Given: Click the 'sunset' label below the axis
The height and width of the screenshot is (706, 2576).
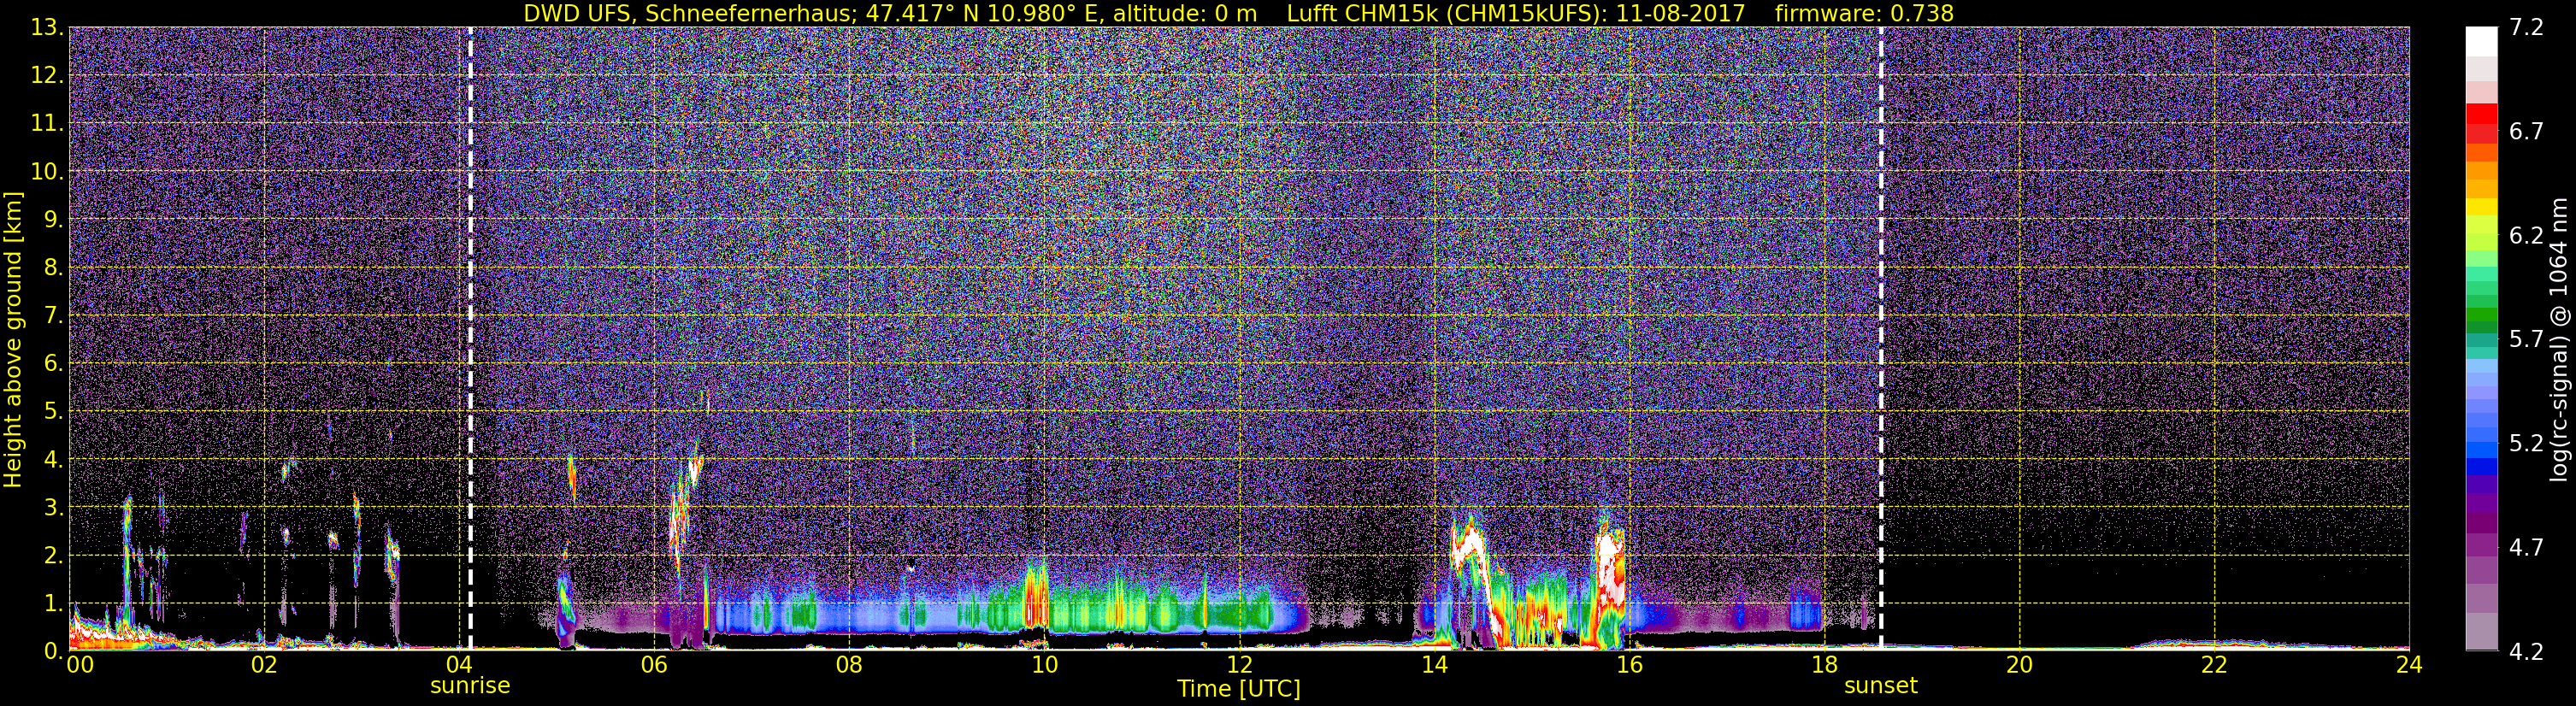Looking at the screenshot, I should point(1881,686).
